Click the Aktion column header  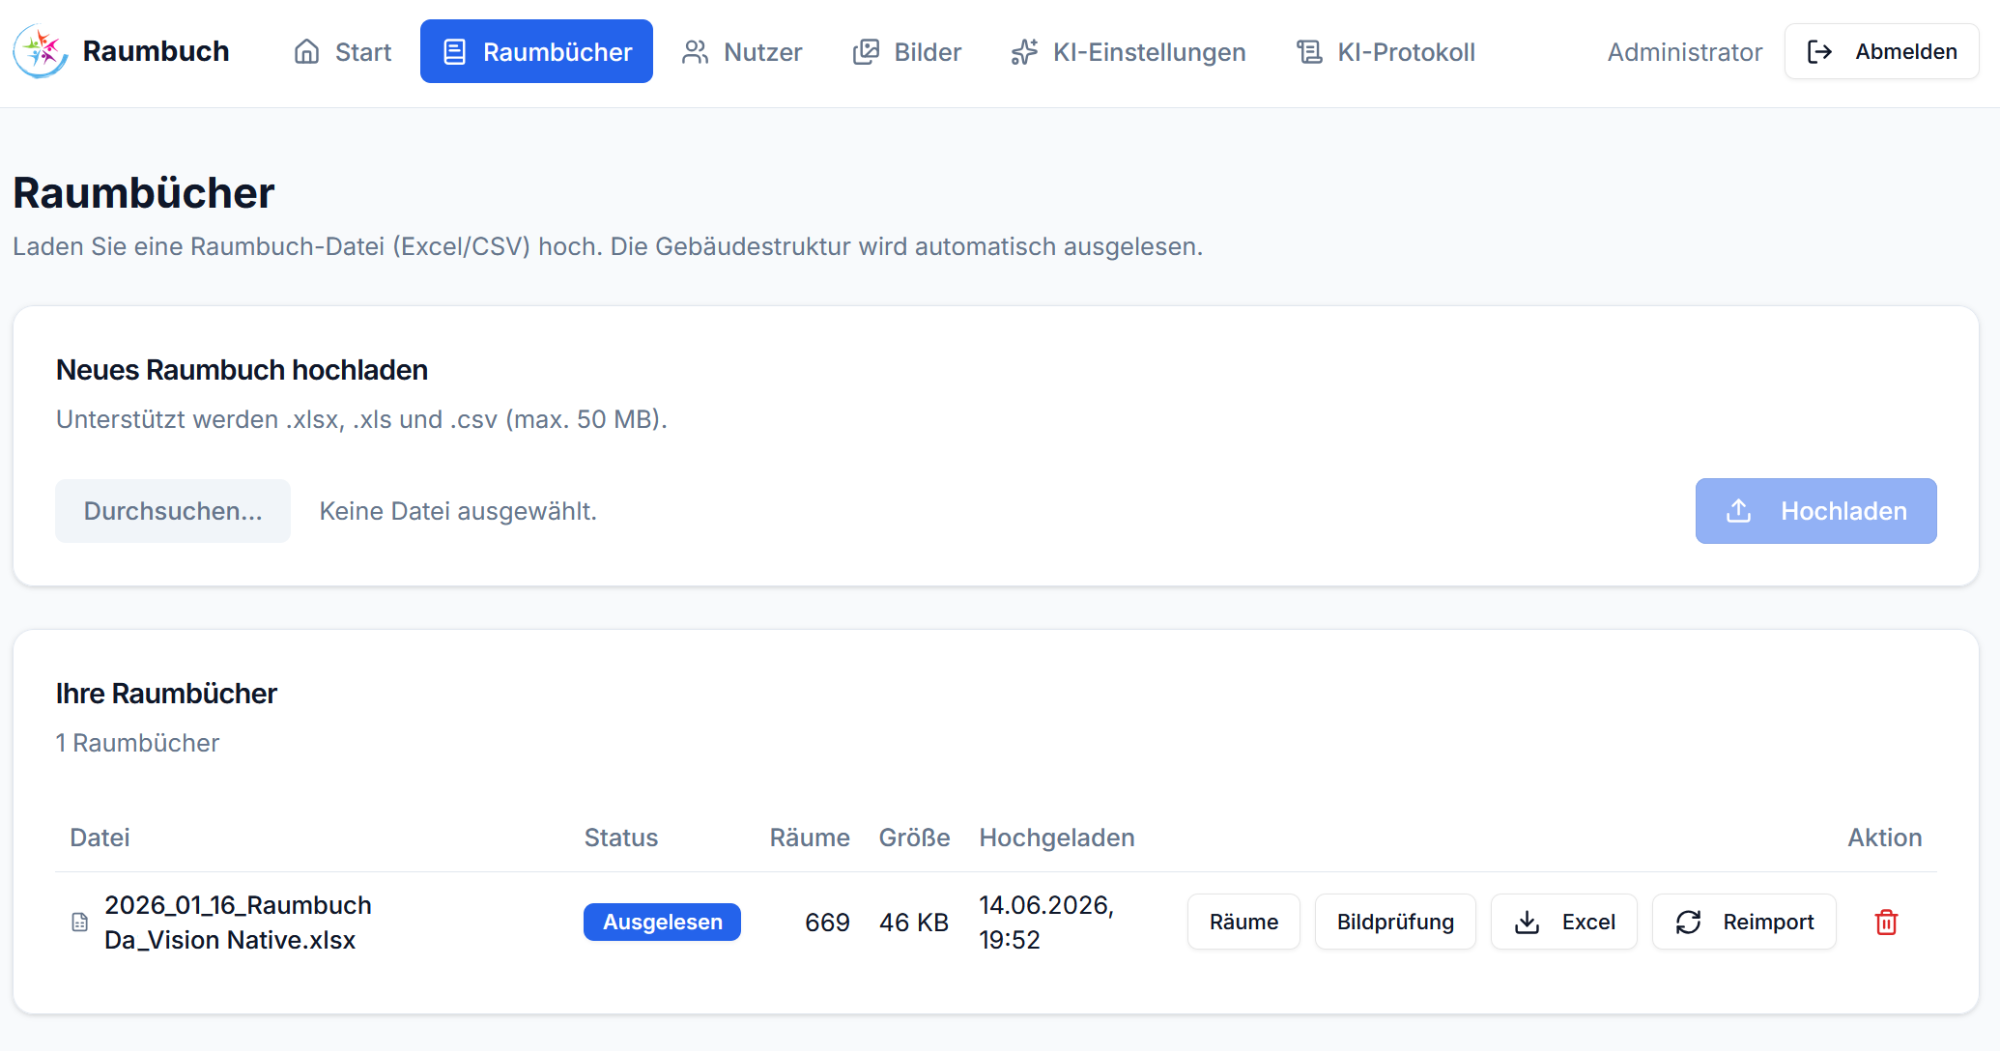pyautogui.click(x=1885, y=837)
